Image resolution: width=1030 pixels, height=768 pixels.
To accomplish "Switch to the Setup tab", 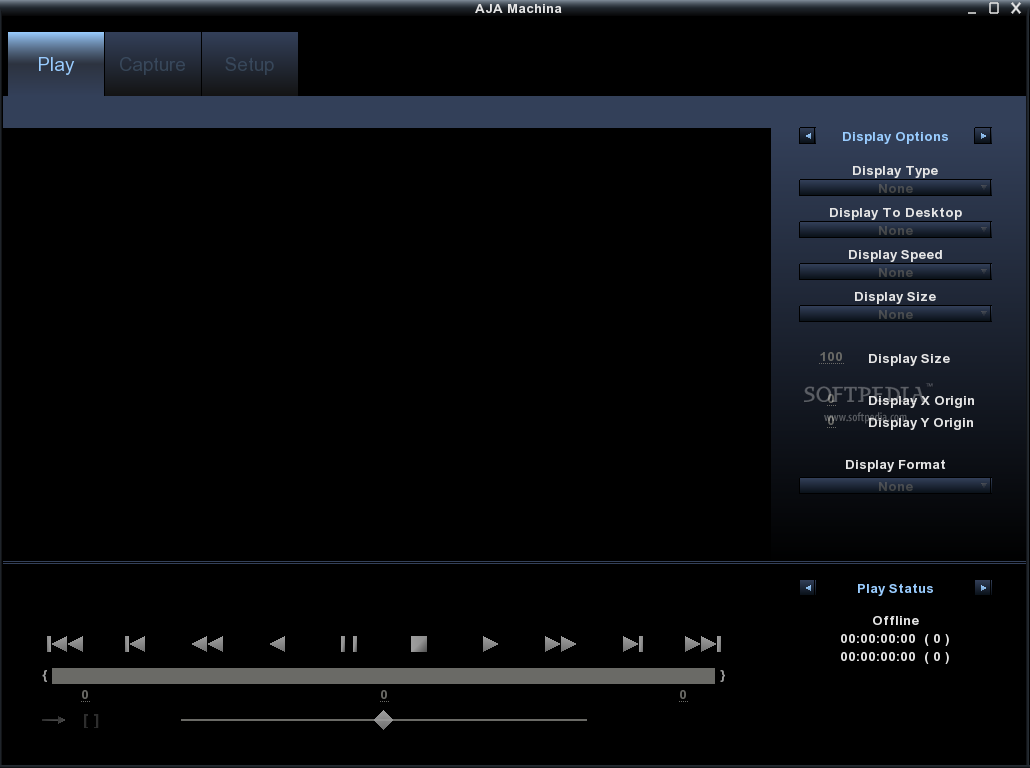I will point(250,64).
